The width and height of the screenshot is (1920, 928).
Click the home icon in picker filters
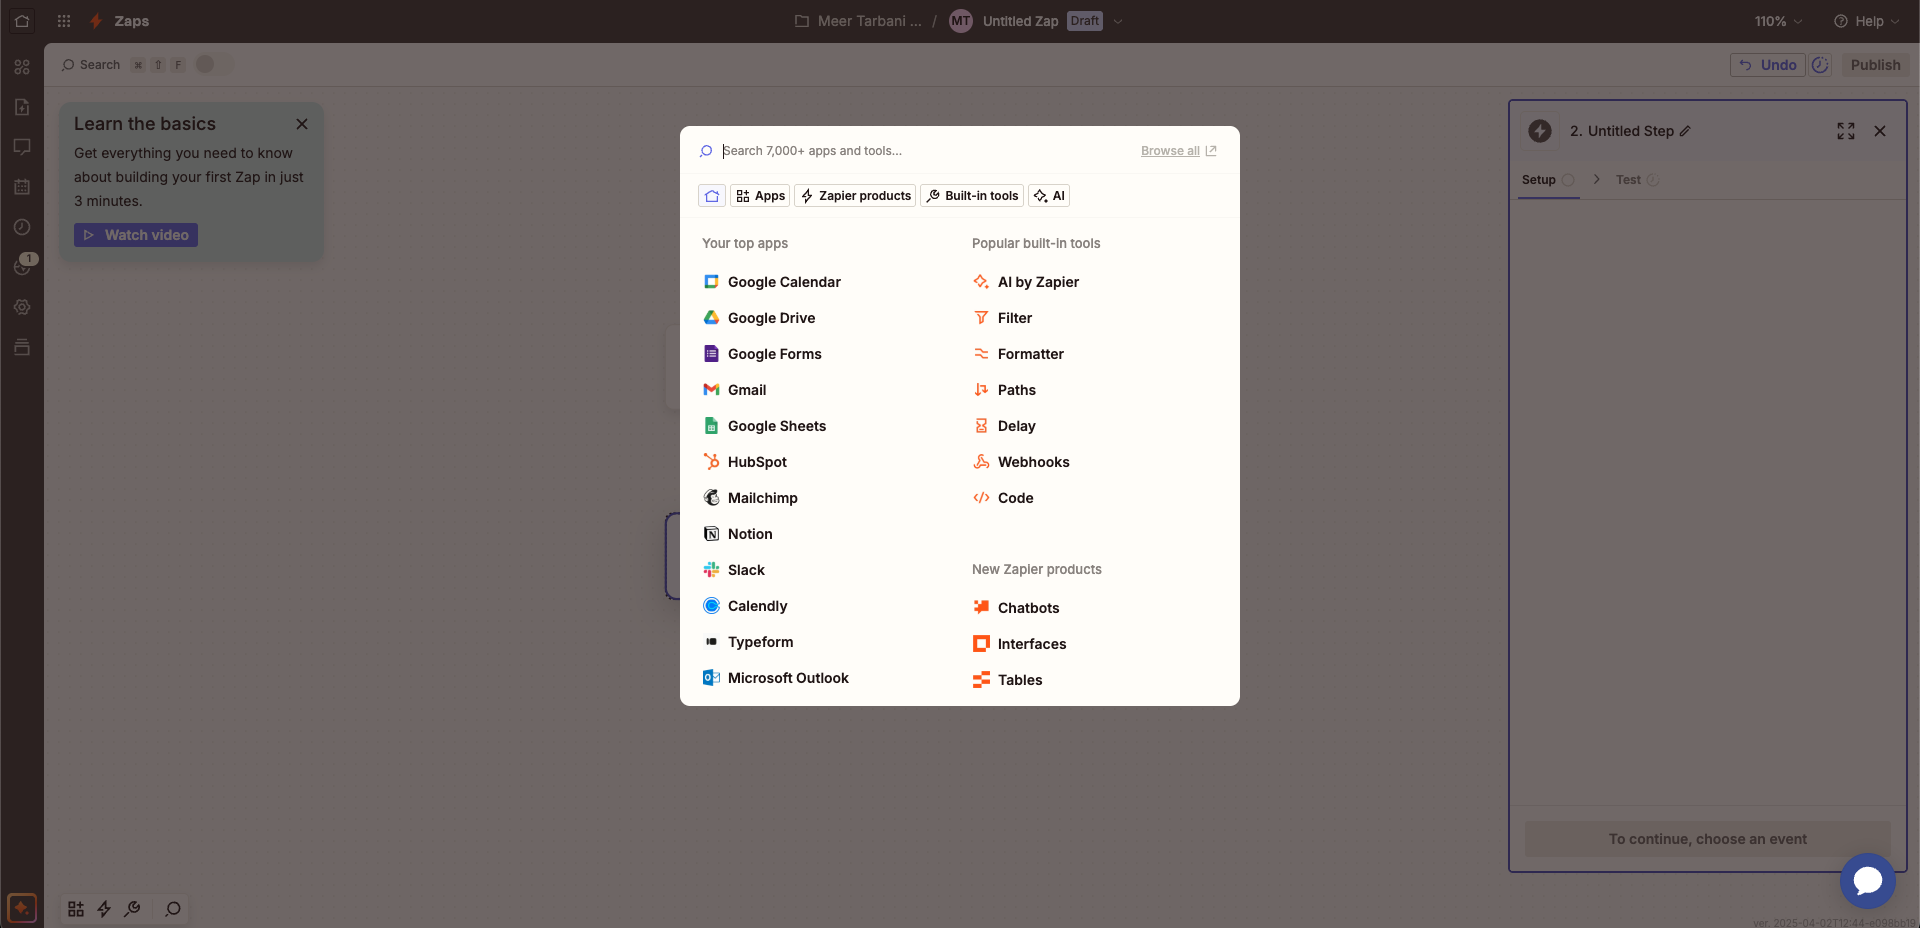point(712,196)
